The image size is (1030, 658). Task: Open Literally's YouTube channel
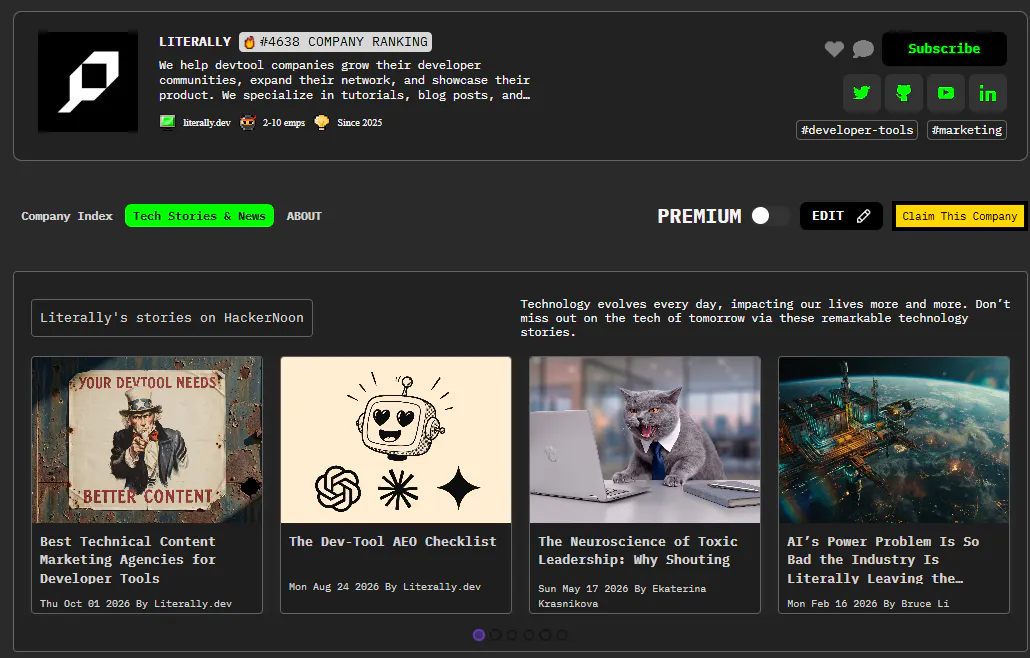click(945, 93)
